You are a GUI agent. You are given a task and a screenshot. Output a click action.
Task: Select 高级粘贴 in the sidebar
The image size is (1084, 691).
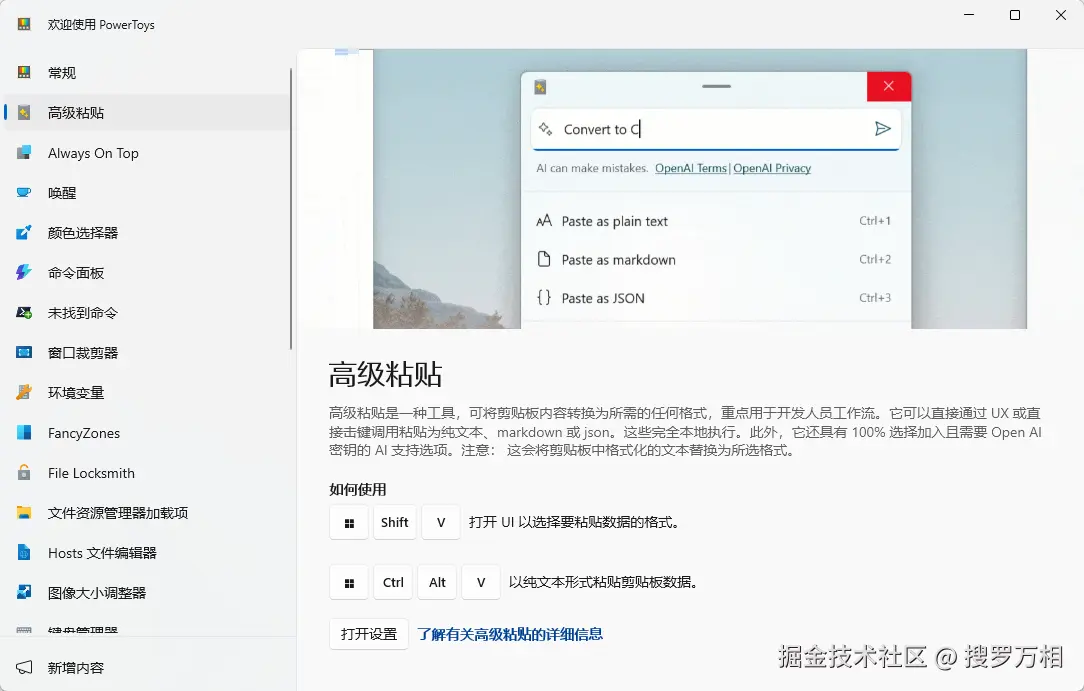click(x=147, y=113)
